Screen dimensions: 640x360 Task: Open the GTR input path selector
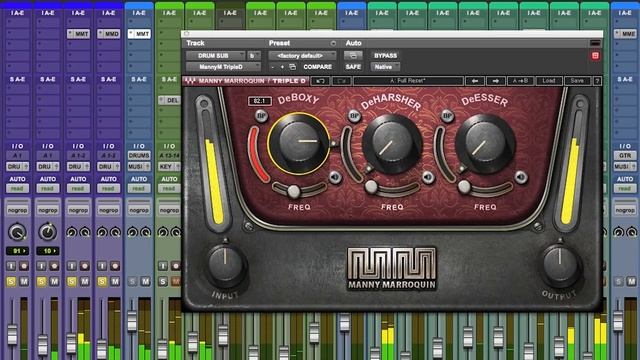[x=625, y=156]
